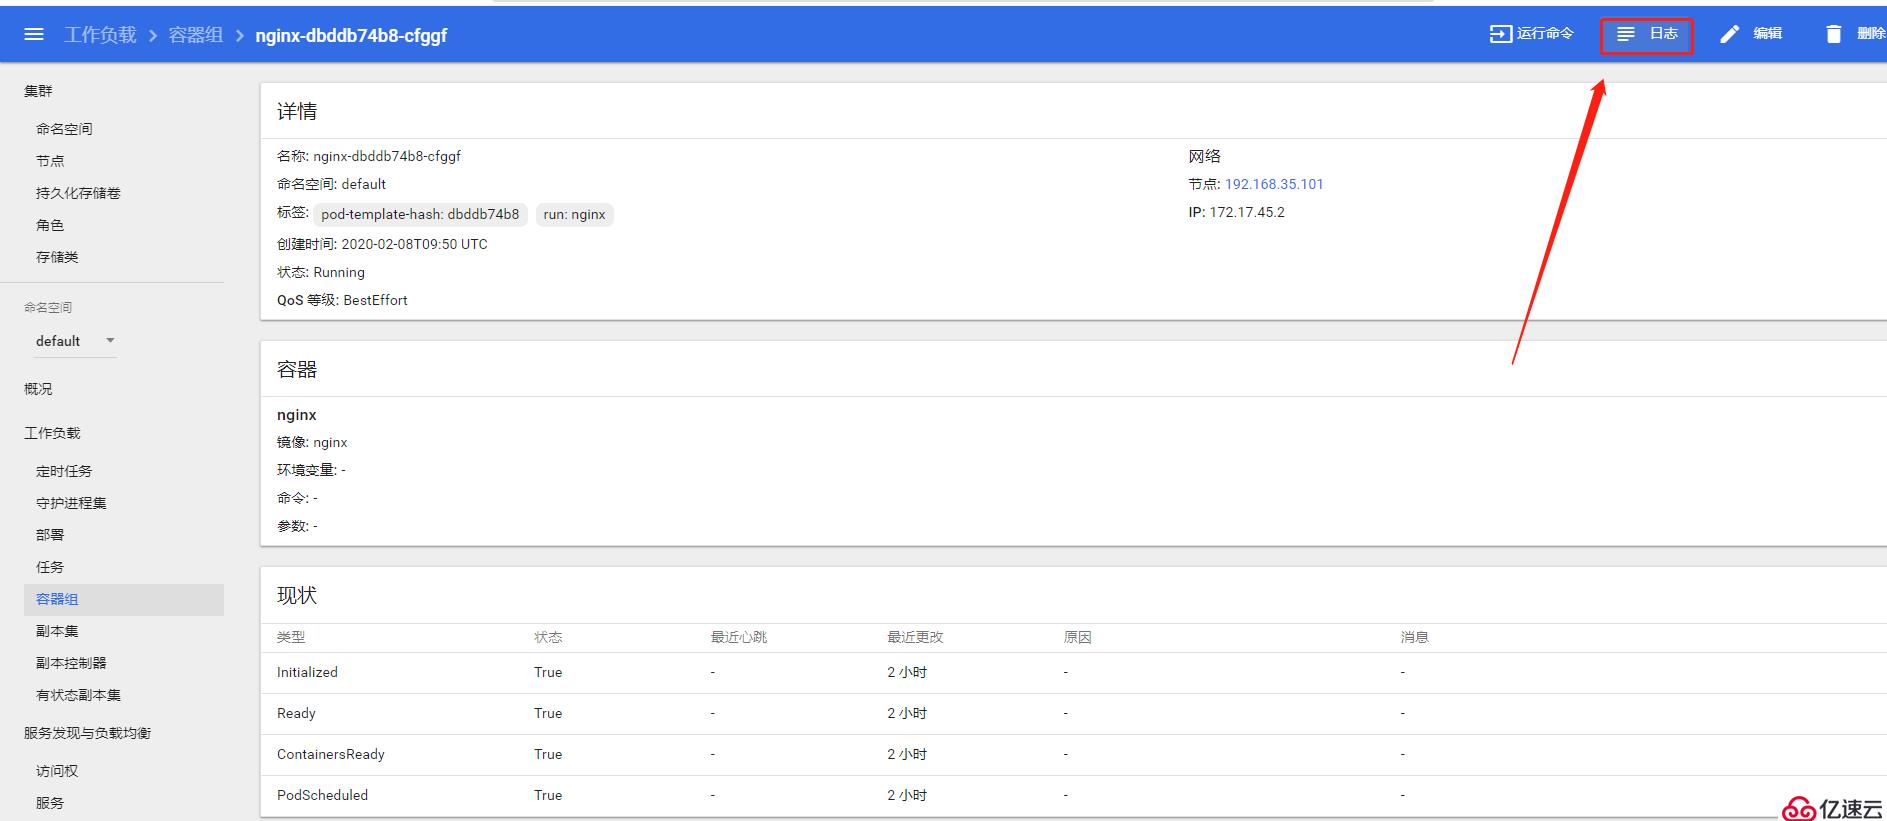Click 原因 column header
The height and width of the screenshot is (821, 1887).
1078,637
